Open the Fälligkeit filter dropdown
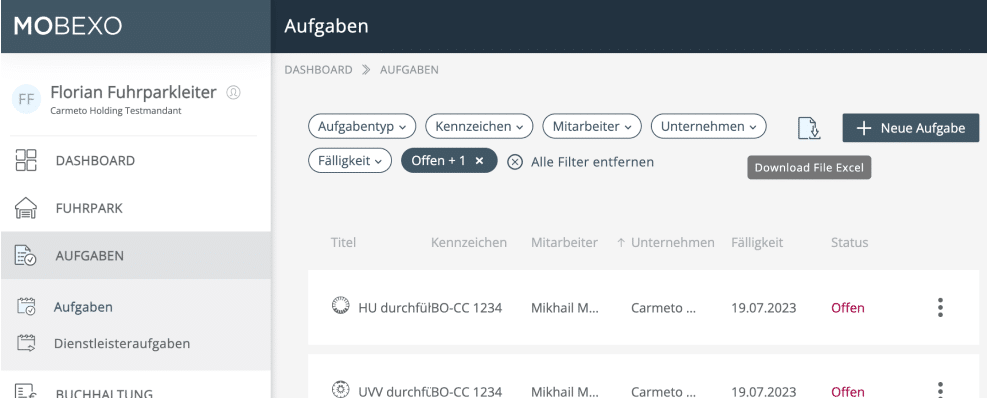Viewport: 987px width, 398px height. (350, 161)
